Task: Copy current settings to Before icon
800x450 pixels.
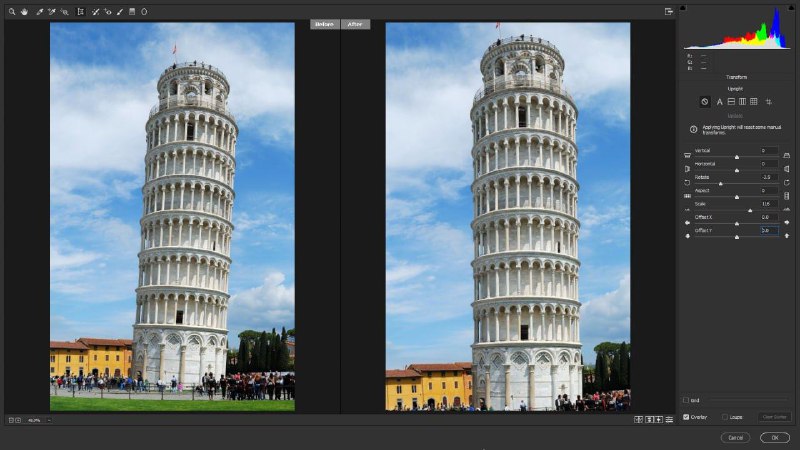Action: coord(659,419)
